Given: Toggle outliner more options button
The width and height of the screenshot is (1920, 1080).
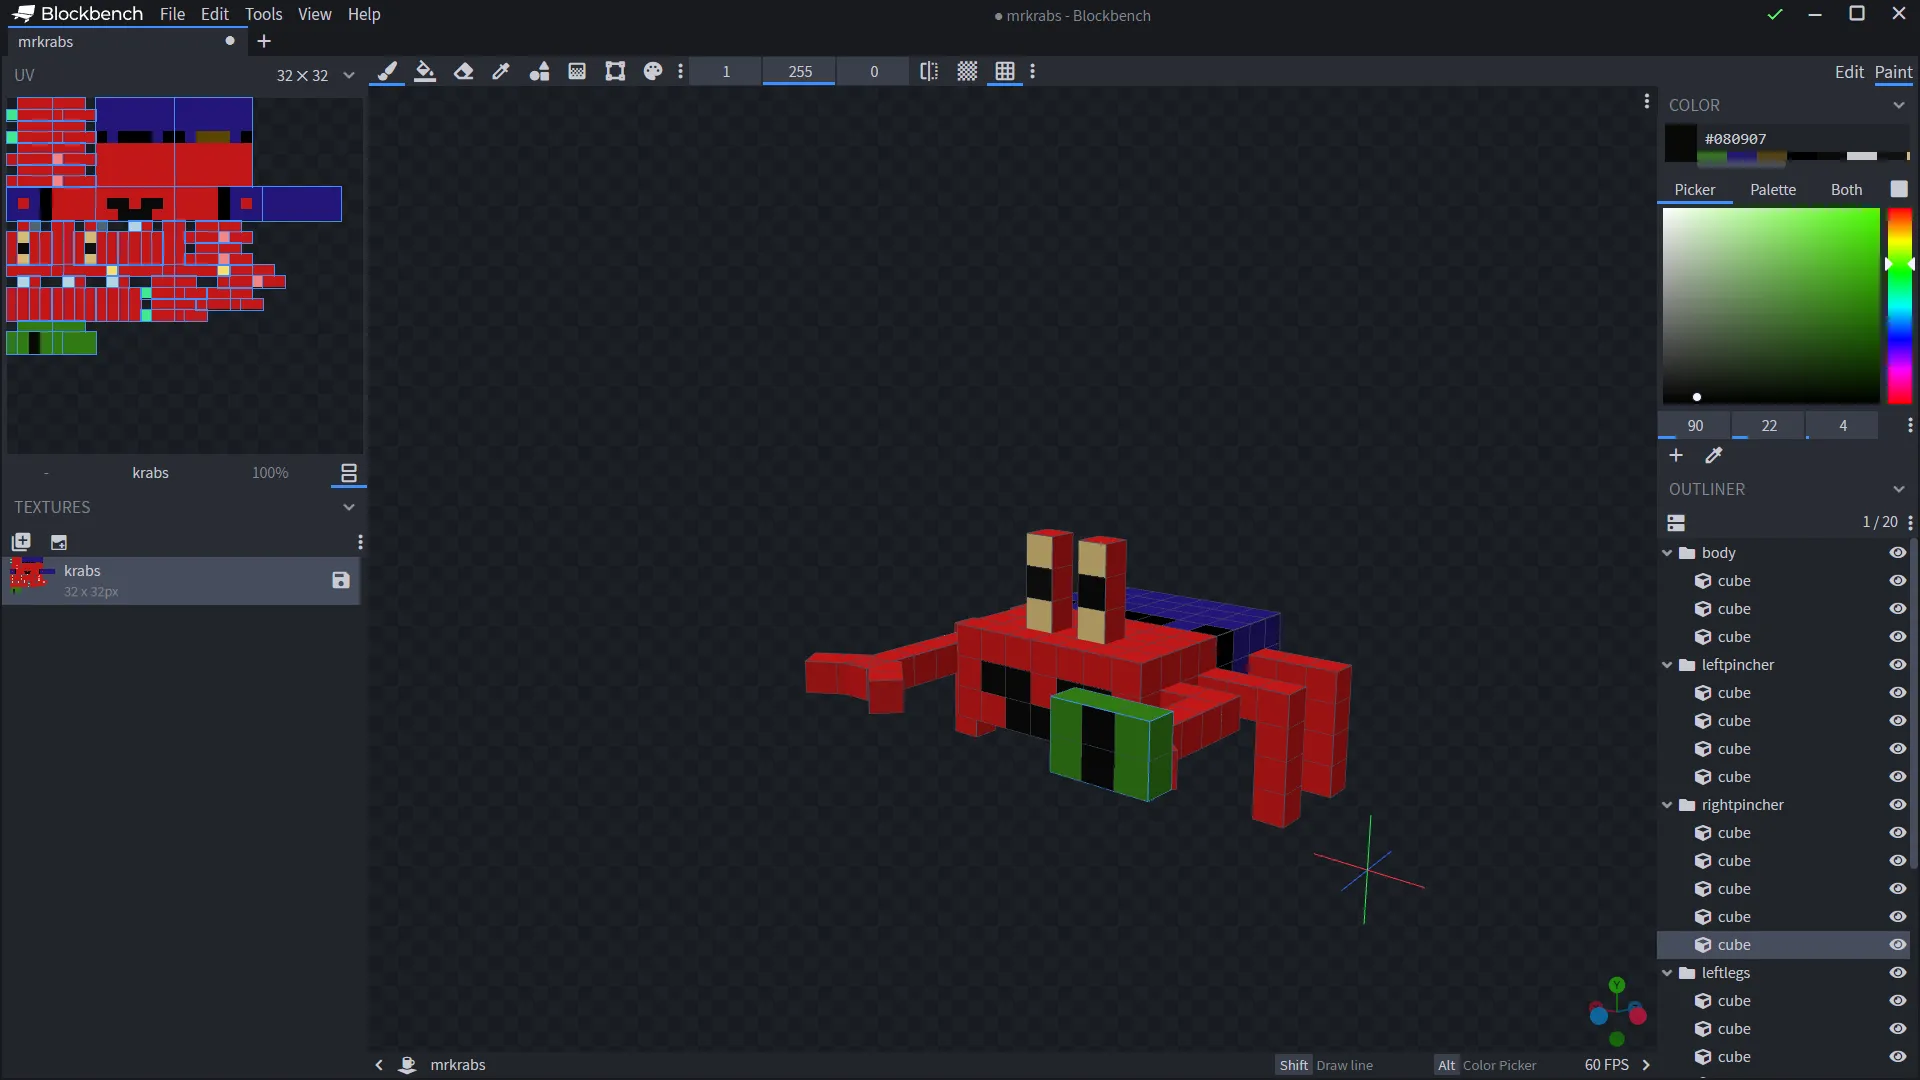Looking at the screenshot, I should [x=1677, y=522].
